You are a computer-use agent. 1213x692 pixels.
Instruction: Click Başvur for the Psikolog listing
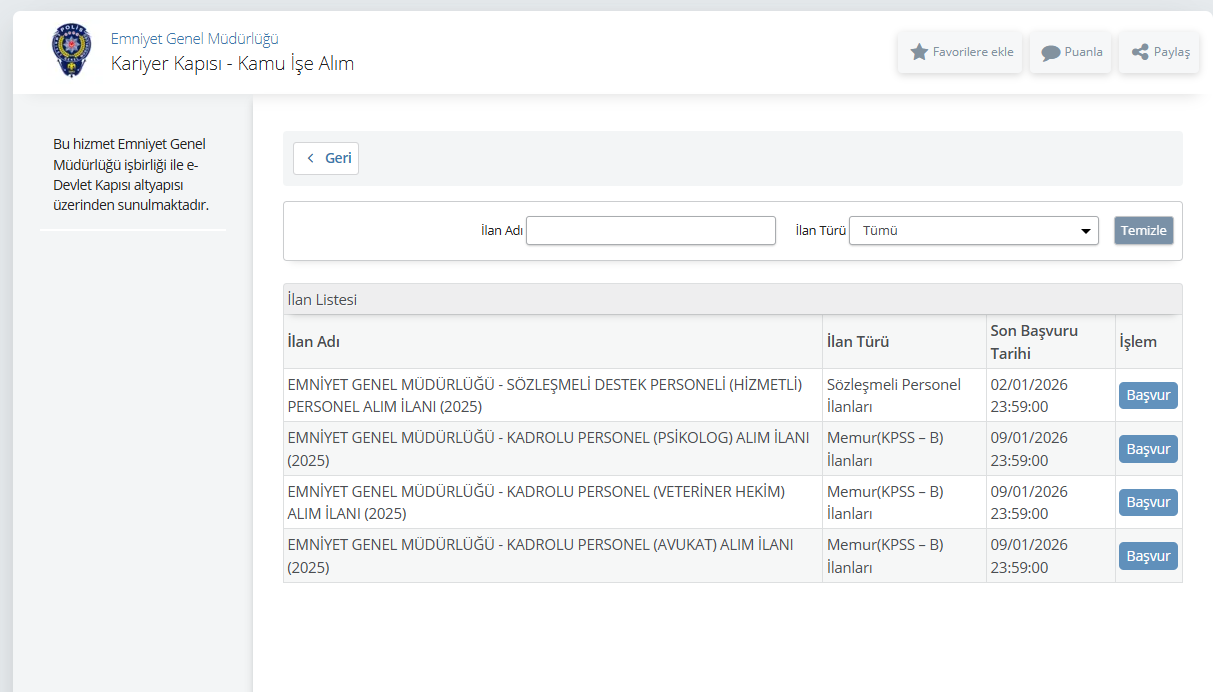pos(1147,449)
